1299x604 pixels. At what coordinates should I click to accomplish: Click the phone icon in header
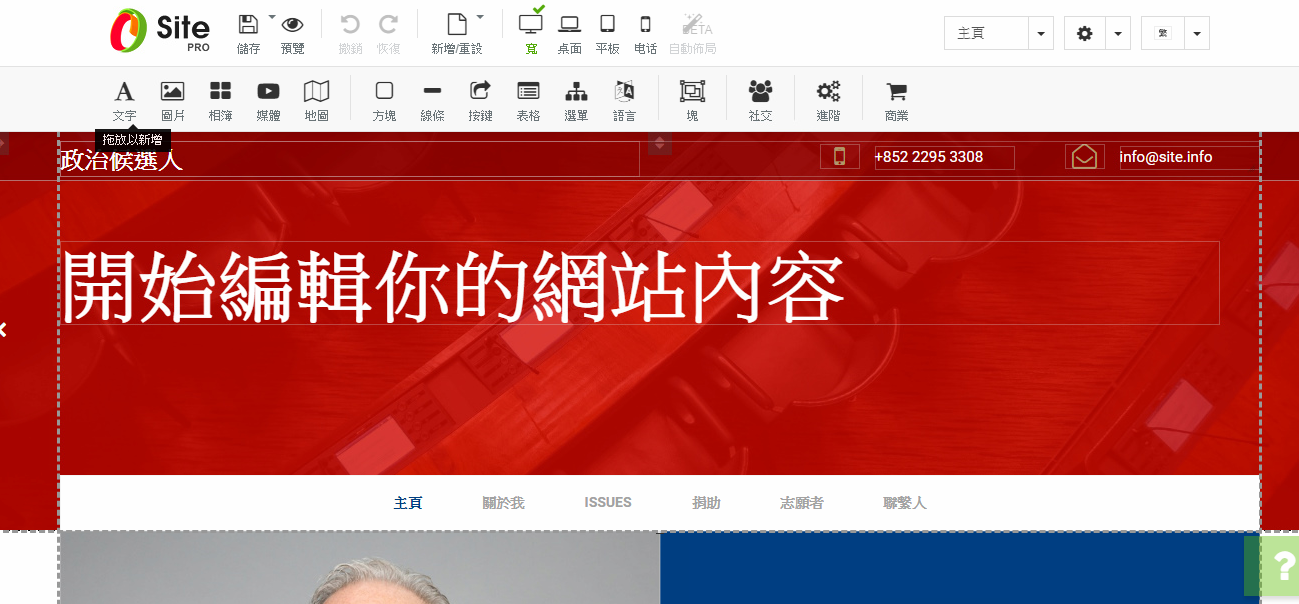[840, 156]
